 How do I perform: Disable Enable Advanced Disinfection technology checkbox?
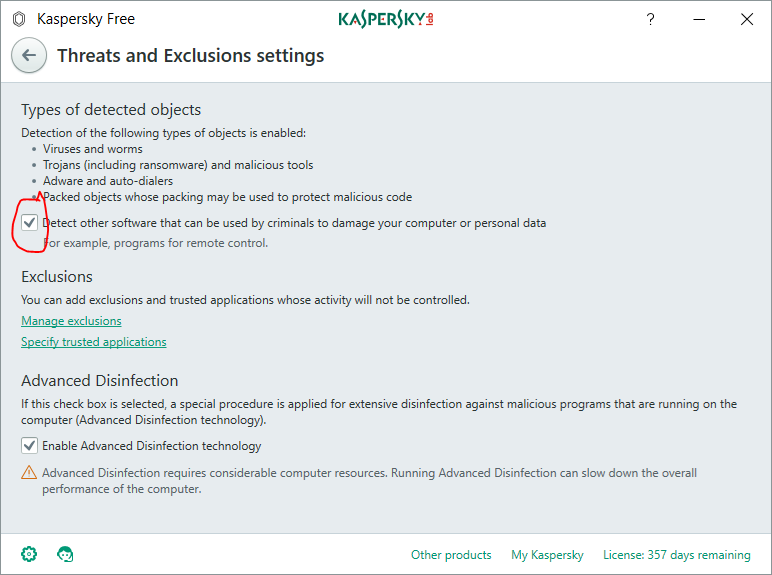coord(29,446)
